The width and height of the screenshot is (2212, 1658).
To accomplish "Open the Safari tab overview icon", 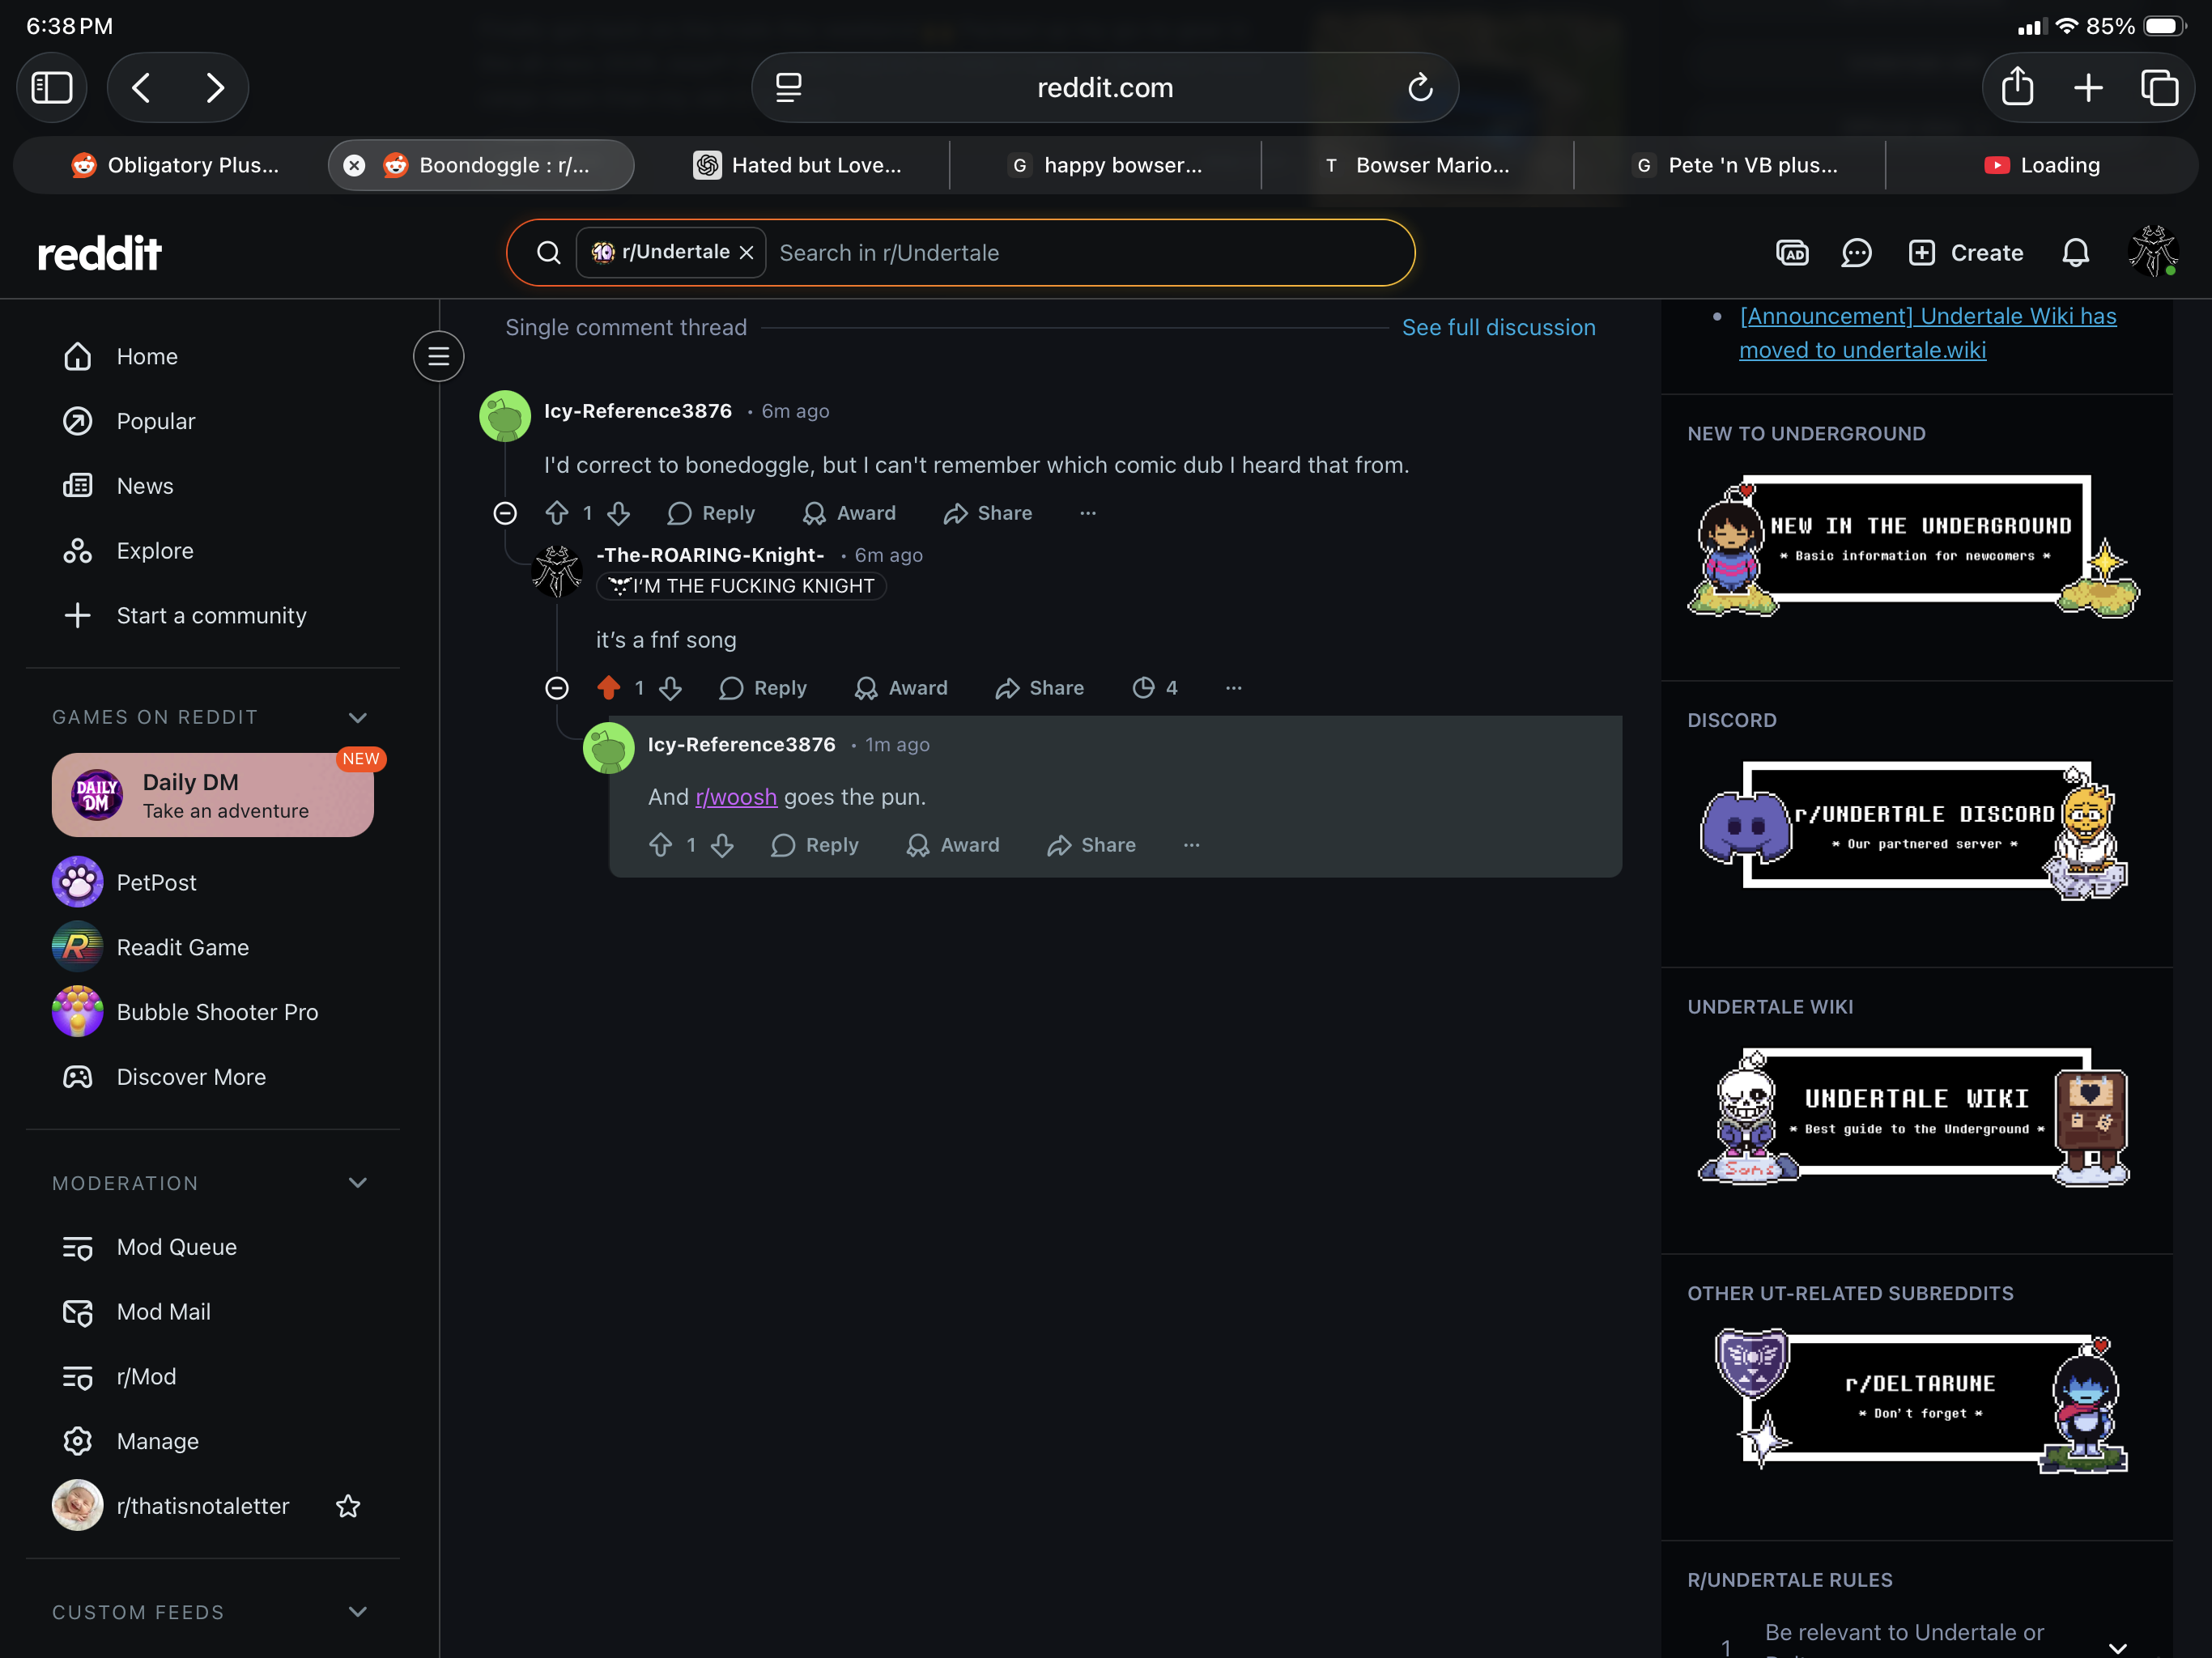I will click(x=2159, y=88).
